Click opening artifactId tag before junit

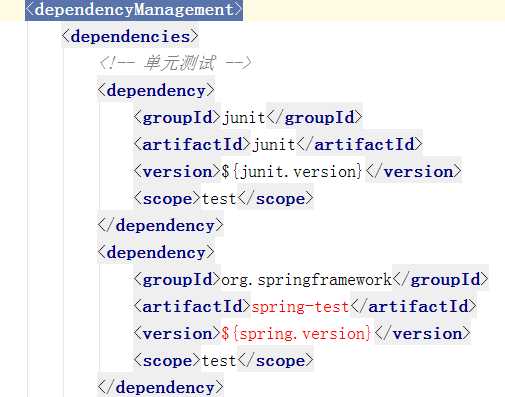click(192, 145)
